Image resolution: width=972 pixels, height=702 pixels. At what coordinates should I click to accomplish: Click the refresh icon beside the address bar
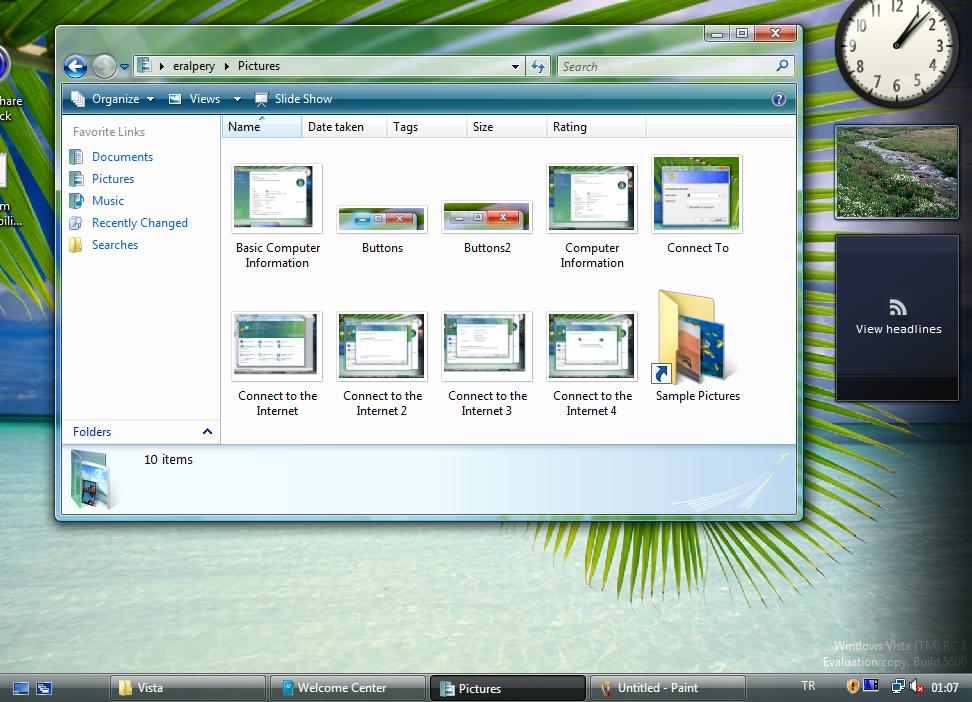(x=538, y=66)
